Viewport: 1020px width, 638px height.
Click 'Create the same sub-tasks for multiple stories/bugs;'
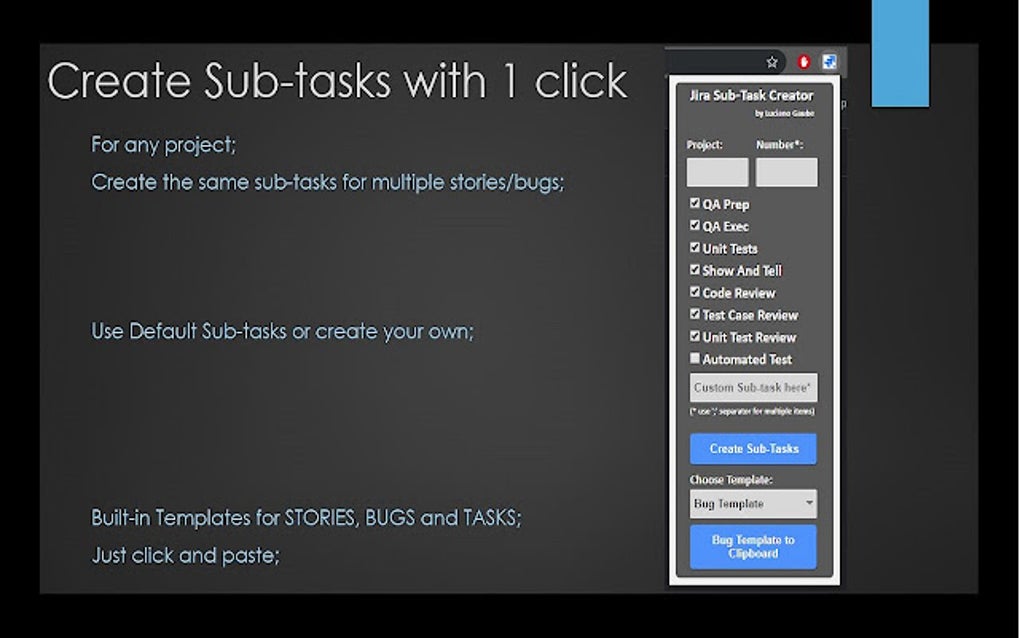pyautogui.click(x=327, y=182)
